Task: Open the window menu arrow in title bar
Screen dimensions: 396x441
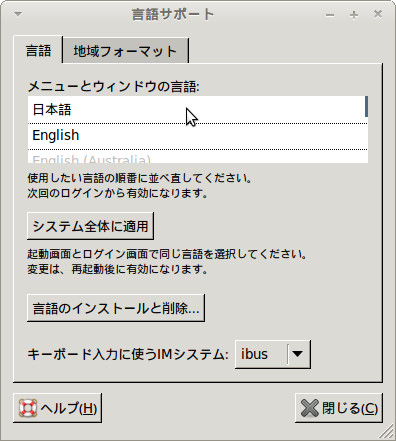Action: [x=18, y=14]
